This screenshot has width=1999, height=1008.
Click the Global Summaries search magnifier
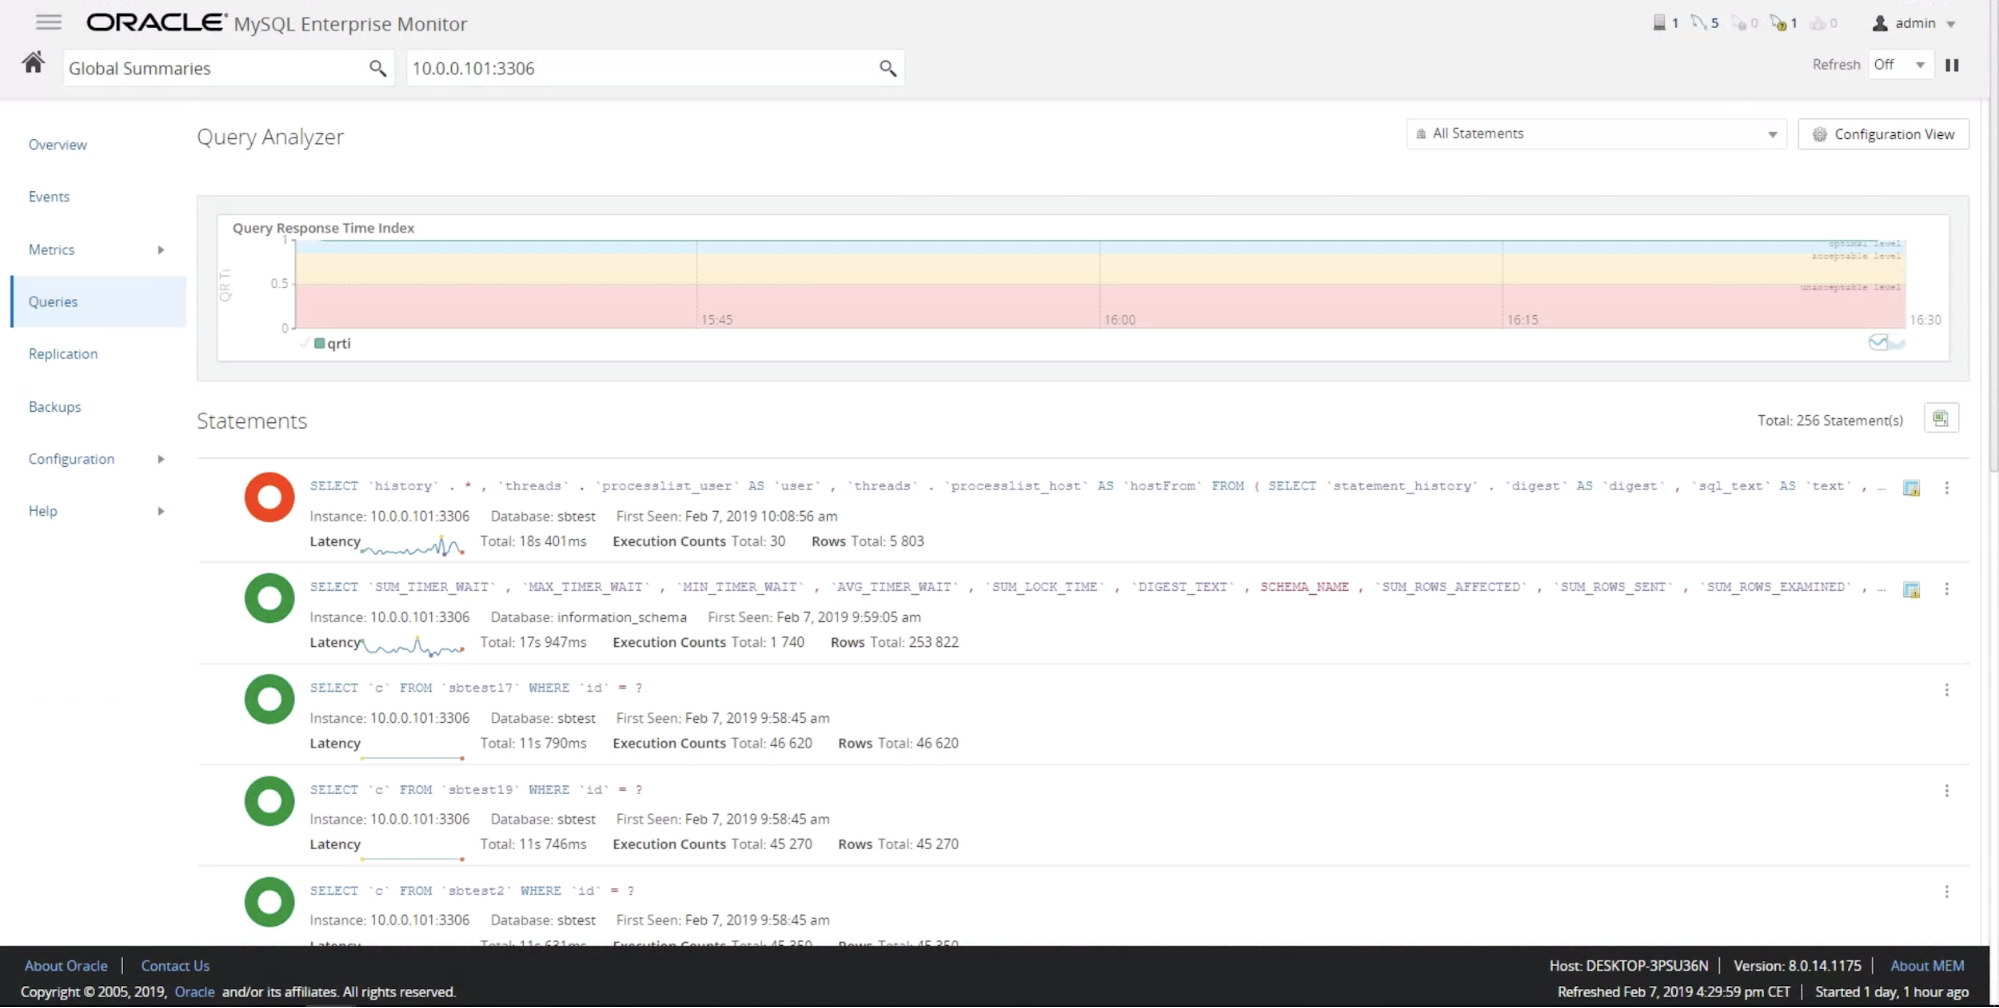[x=377, y=68]
